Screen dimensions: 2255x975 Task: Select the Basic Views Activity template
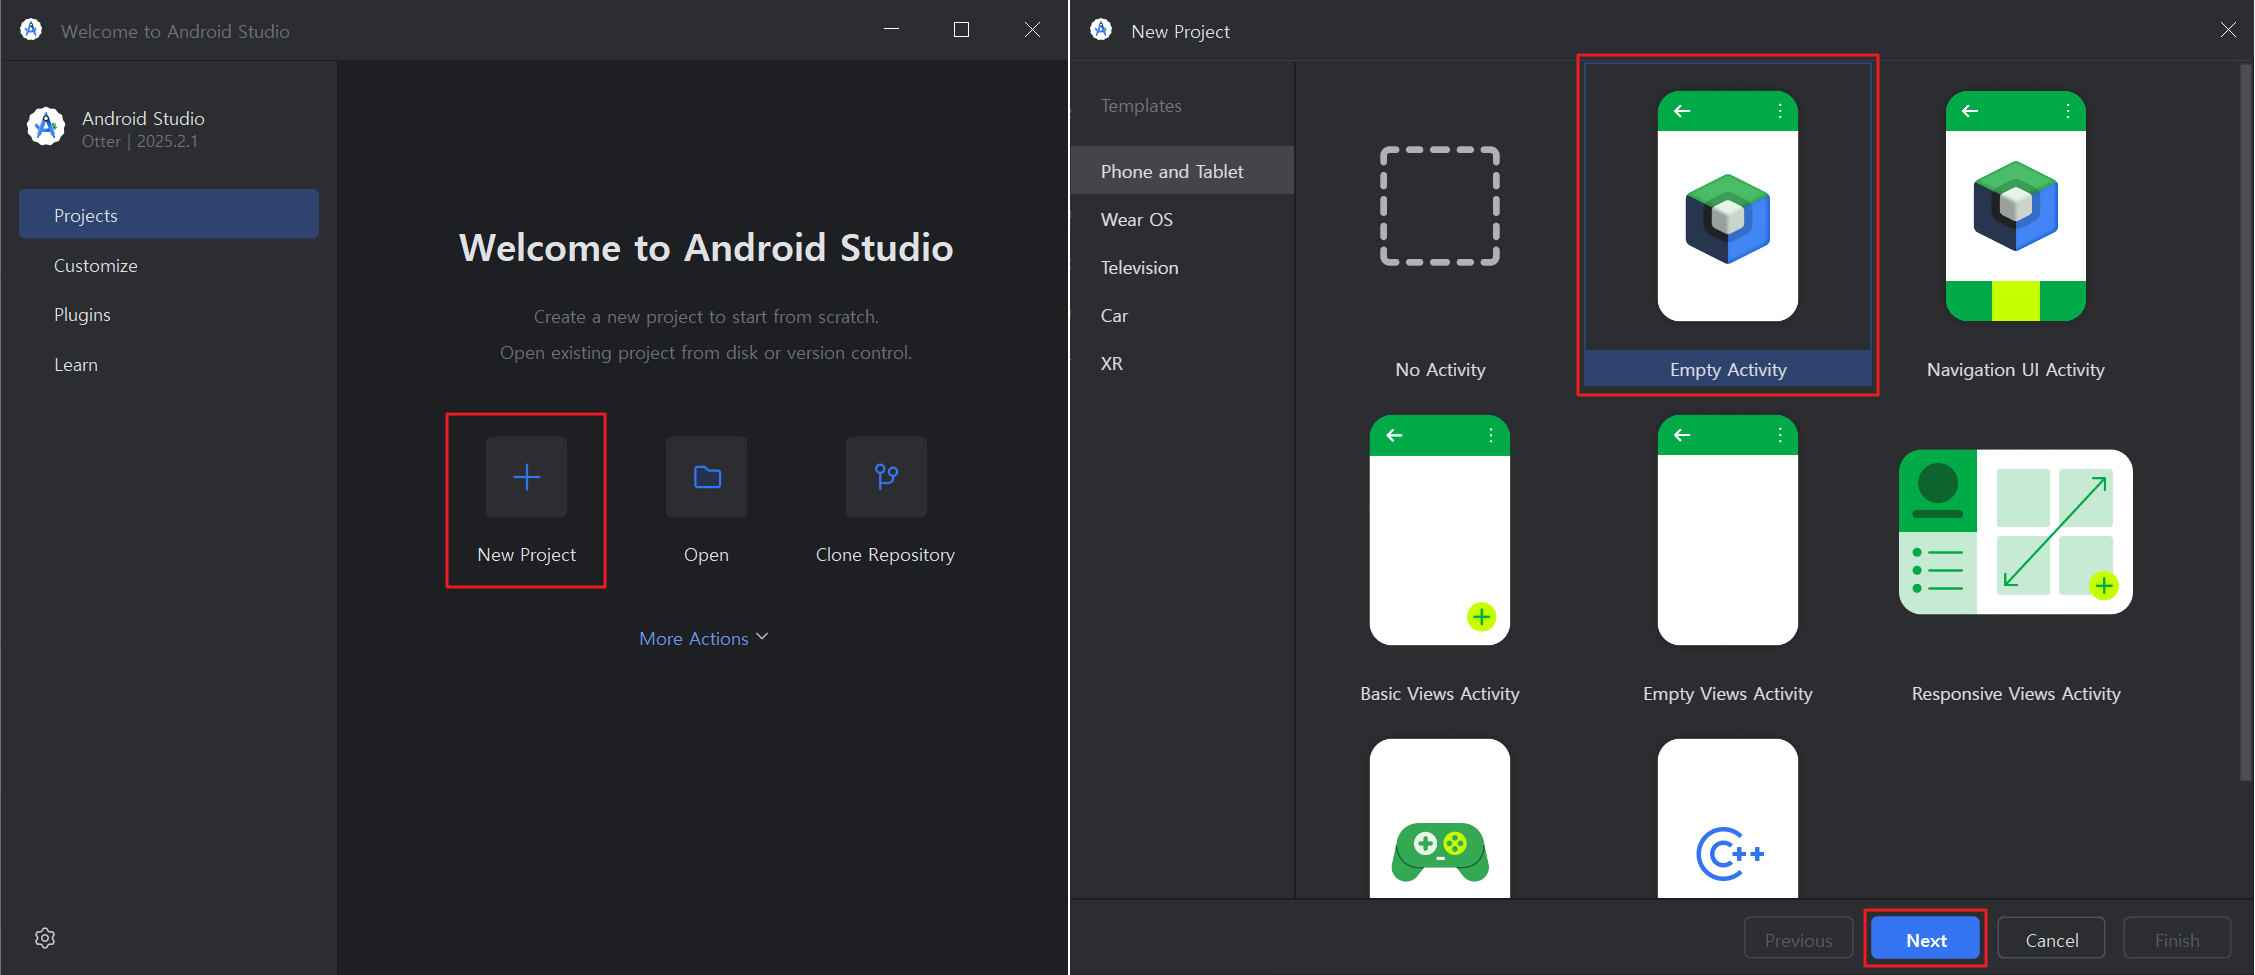click(1440, 530)
